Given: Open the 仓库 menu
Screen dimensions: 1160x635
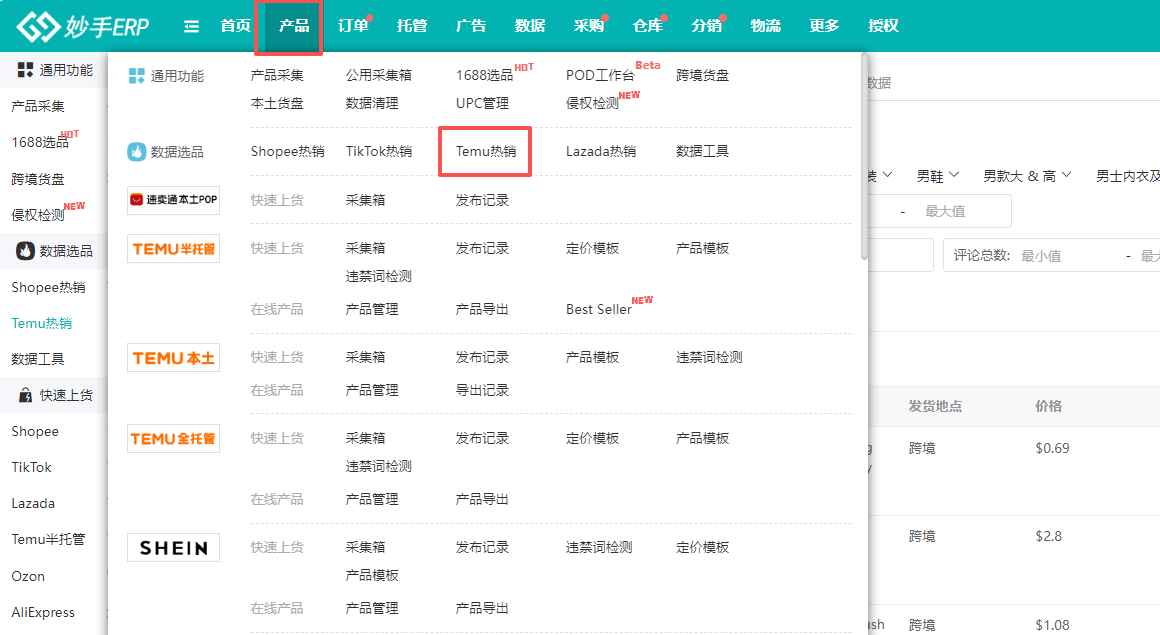Looking at the screenshot, I should click(647, 26).
